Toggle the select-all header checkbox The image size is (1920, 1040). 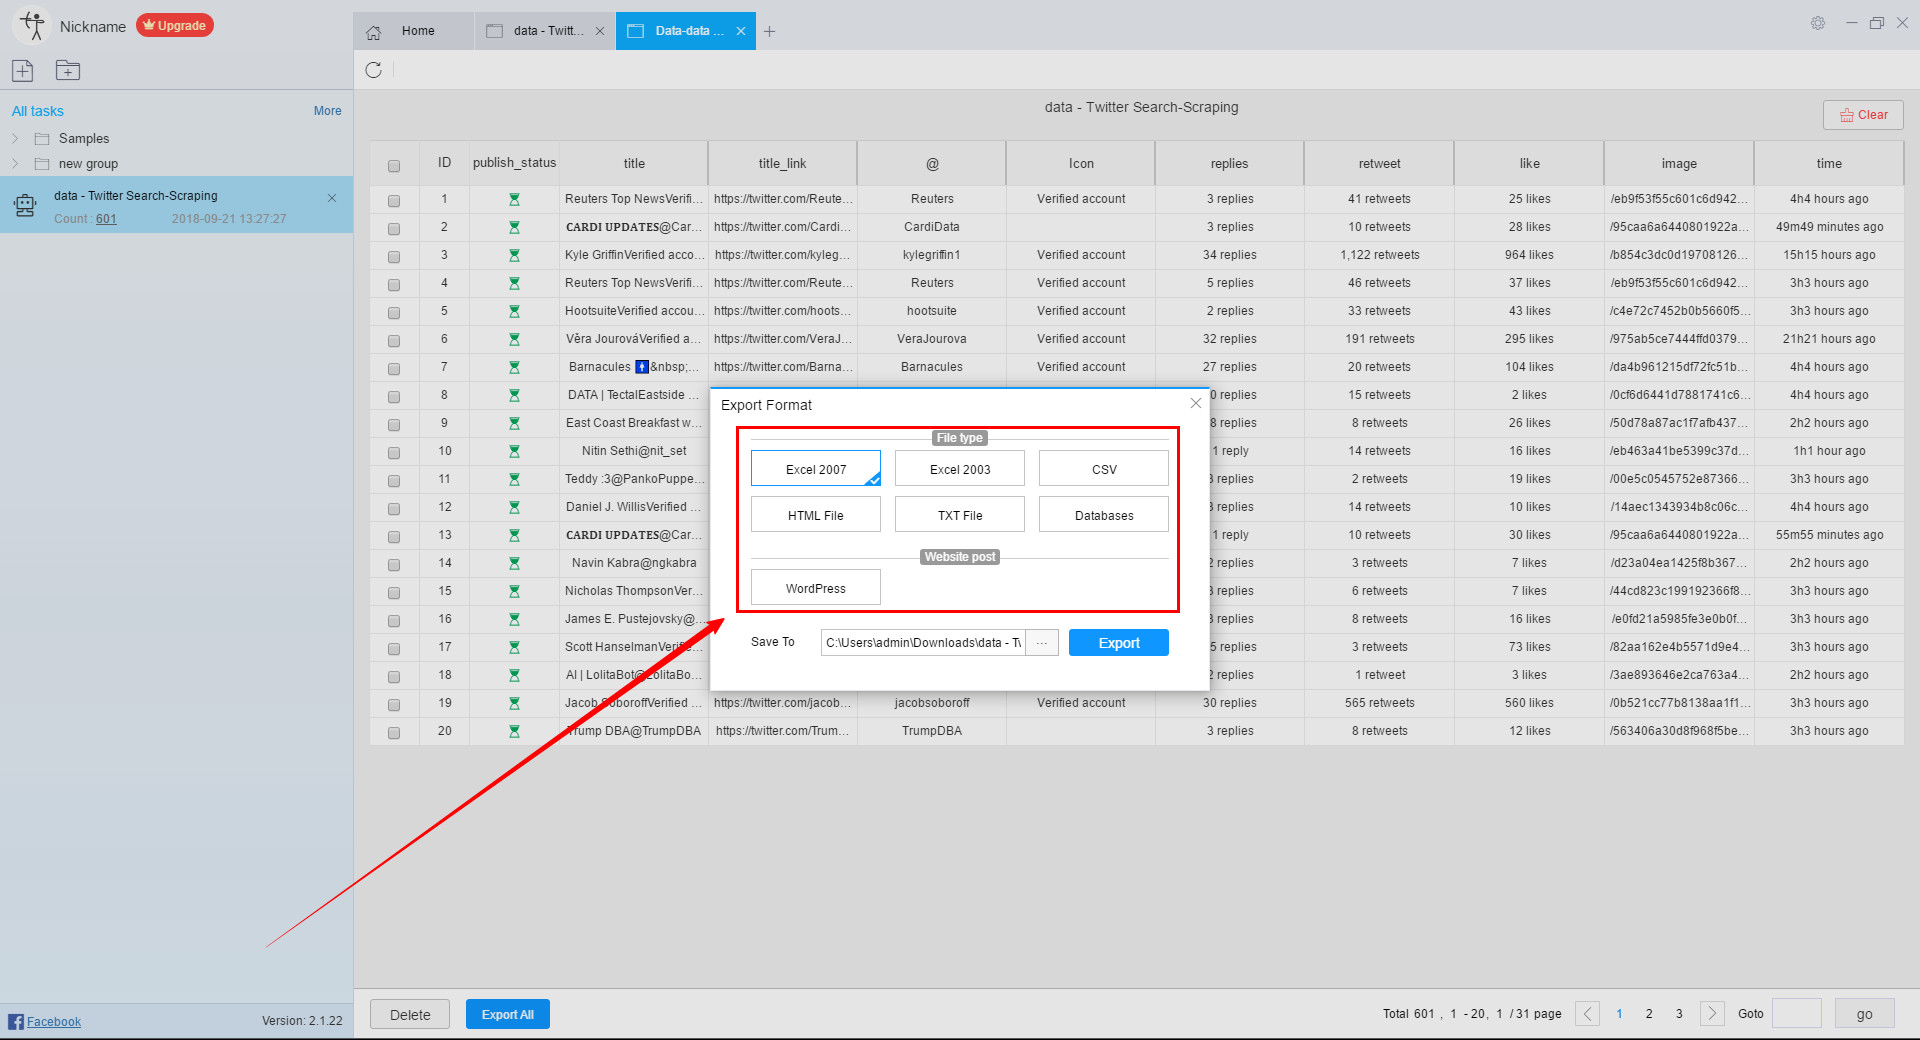click(x=394, y=166)
